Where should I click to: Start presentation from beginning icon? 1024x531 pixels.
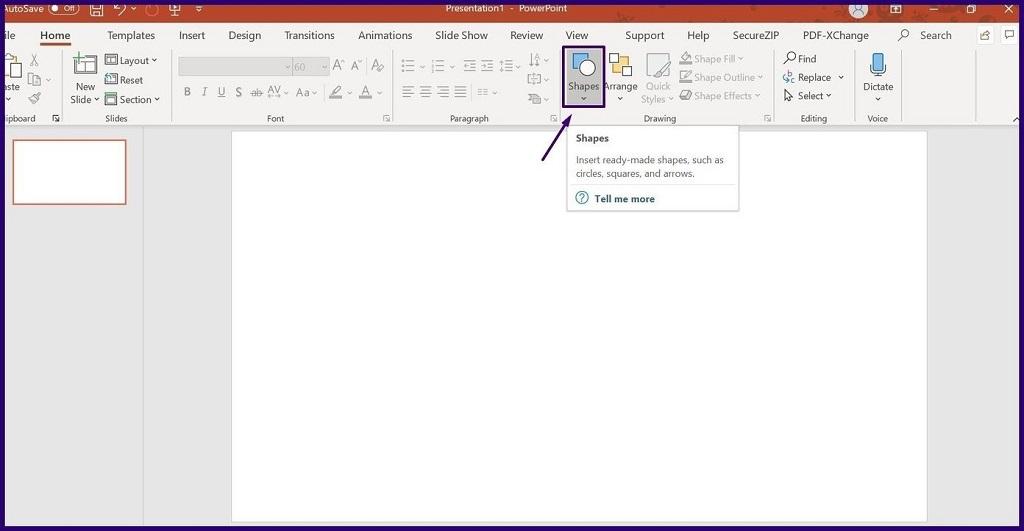coord(174,9)
